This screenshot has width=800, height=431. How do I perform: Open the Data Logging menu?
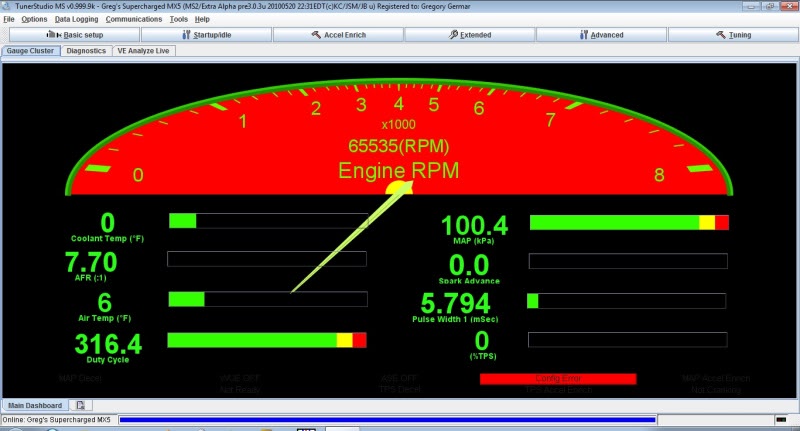point(77,19)
